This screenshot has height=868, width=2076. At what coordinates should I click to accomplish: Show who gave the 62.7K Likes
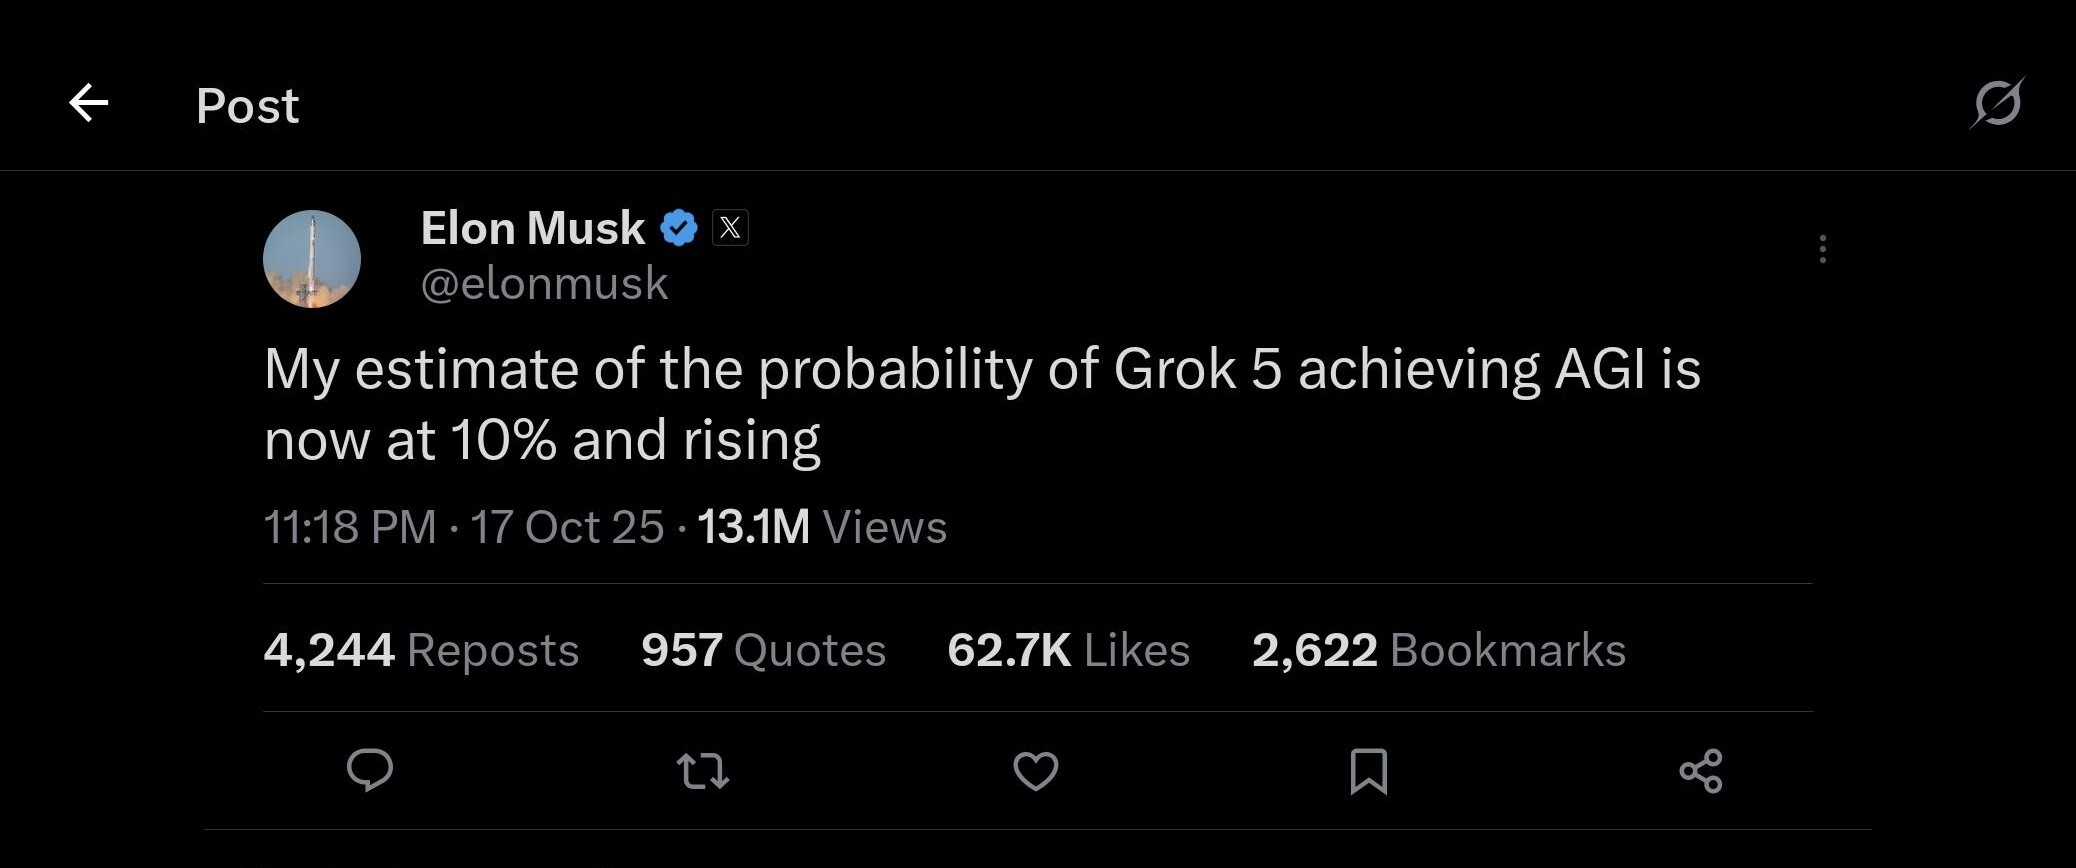tap(1068, 650)
